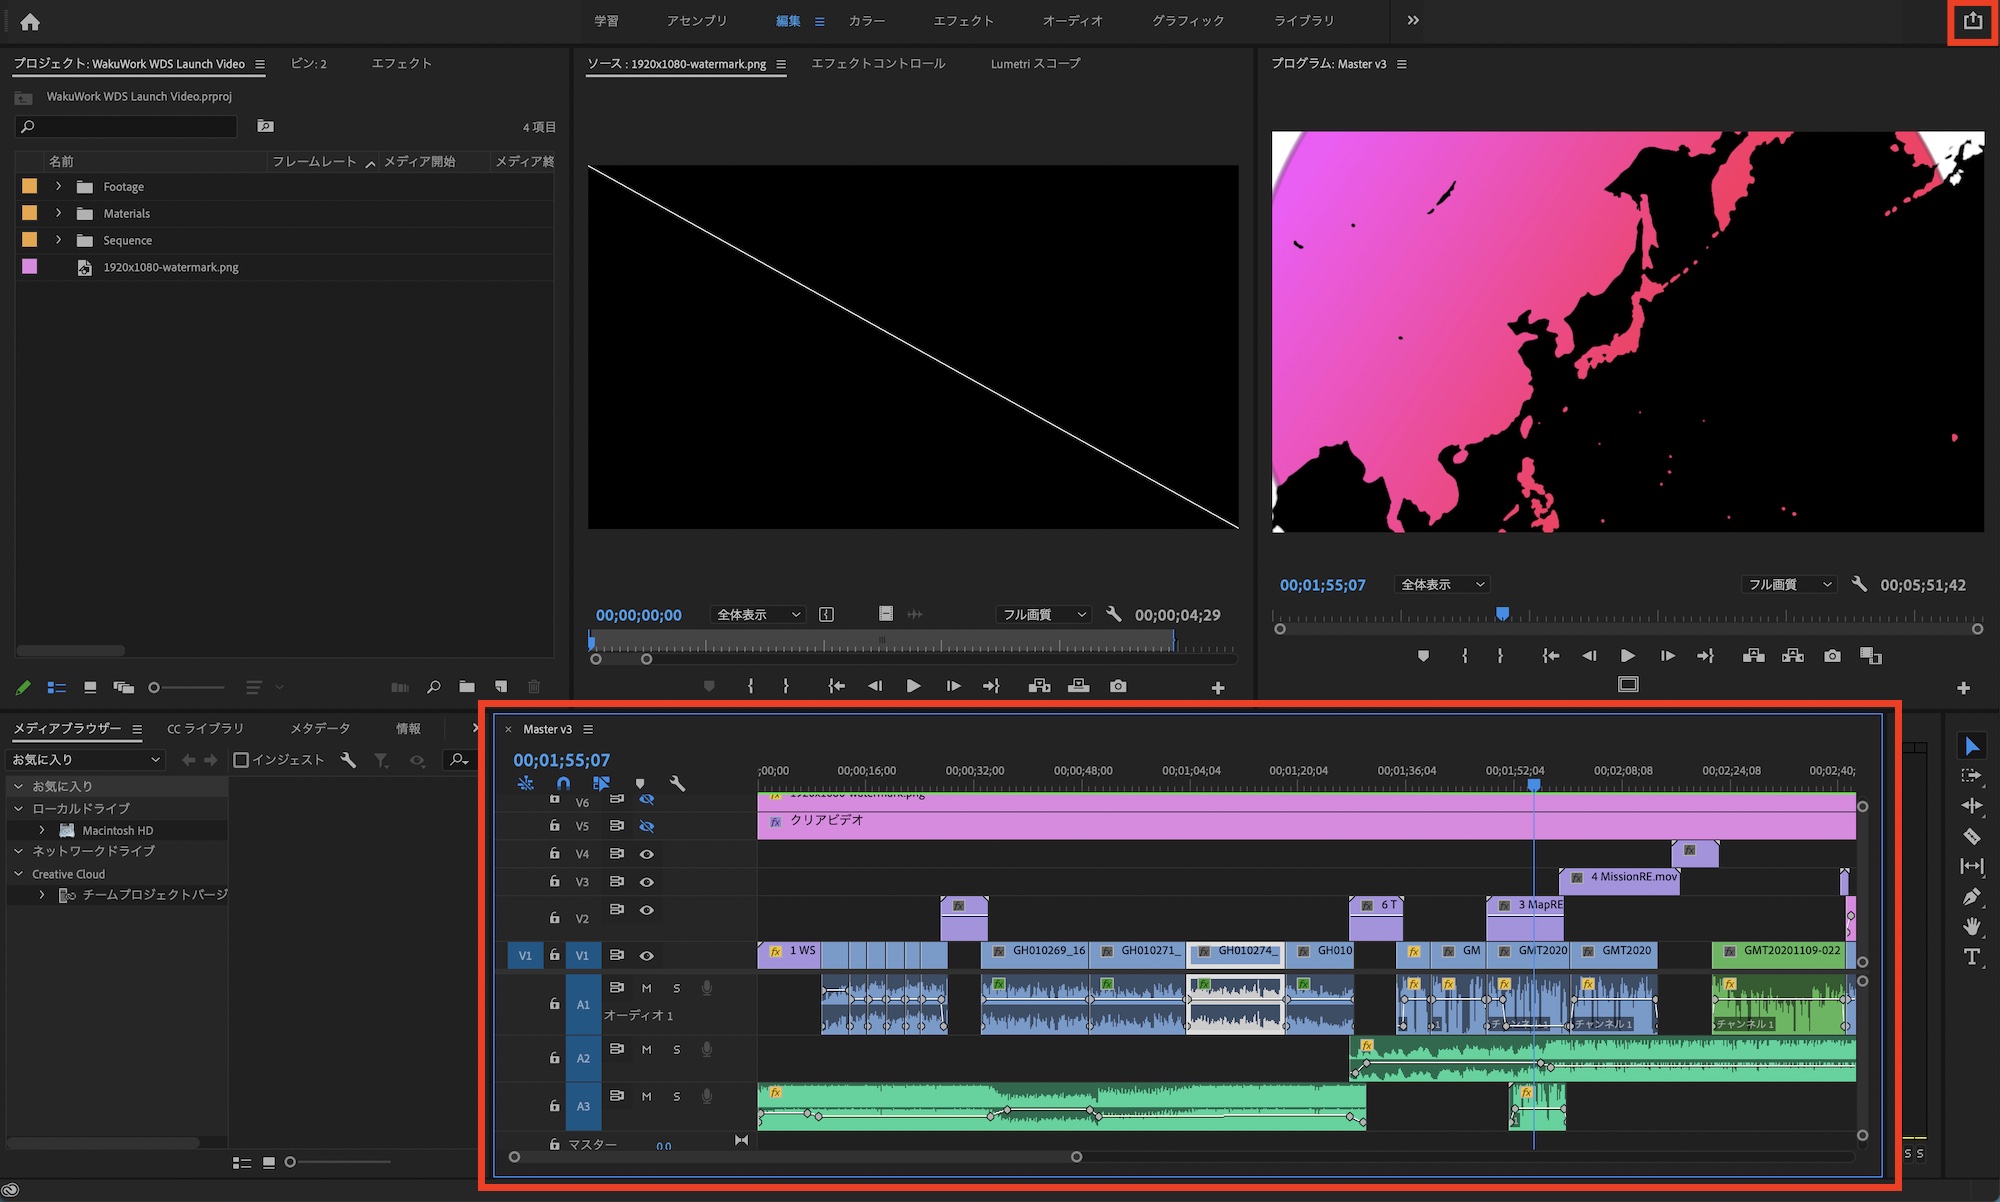Adjust project panel thumbnail zoom slider
Image resolution: width=2000 pixels, height=1202 pixels.
coord(155,687)
